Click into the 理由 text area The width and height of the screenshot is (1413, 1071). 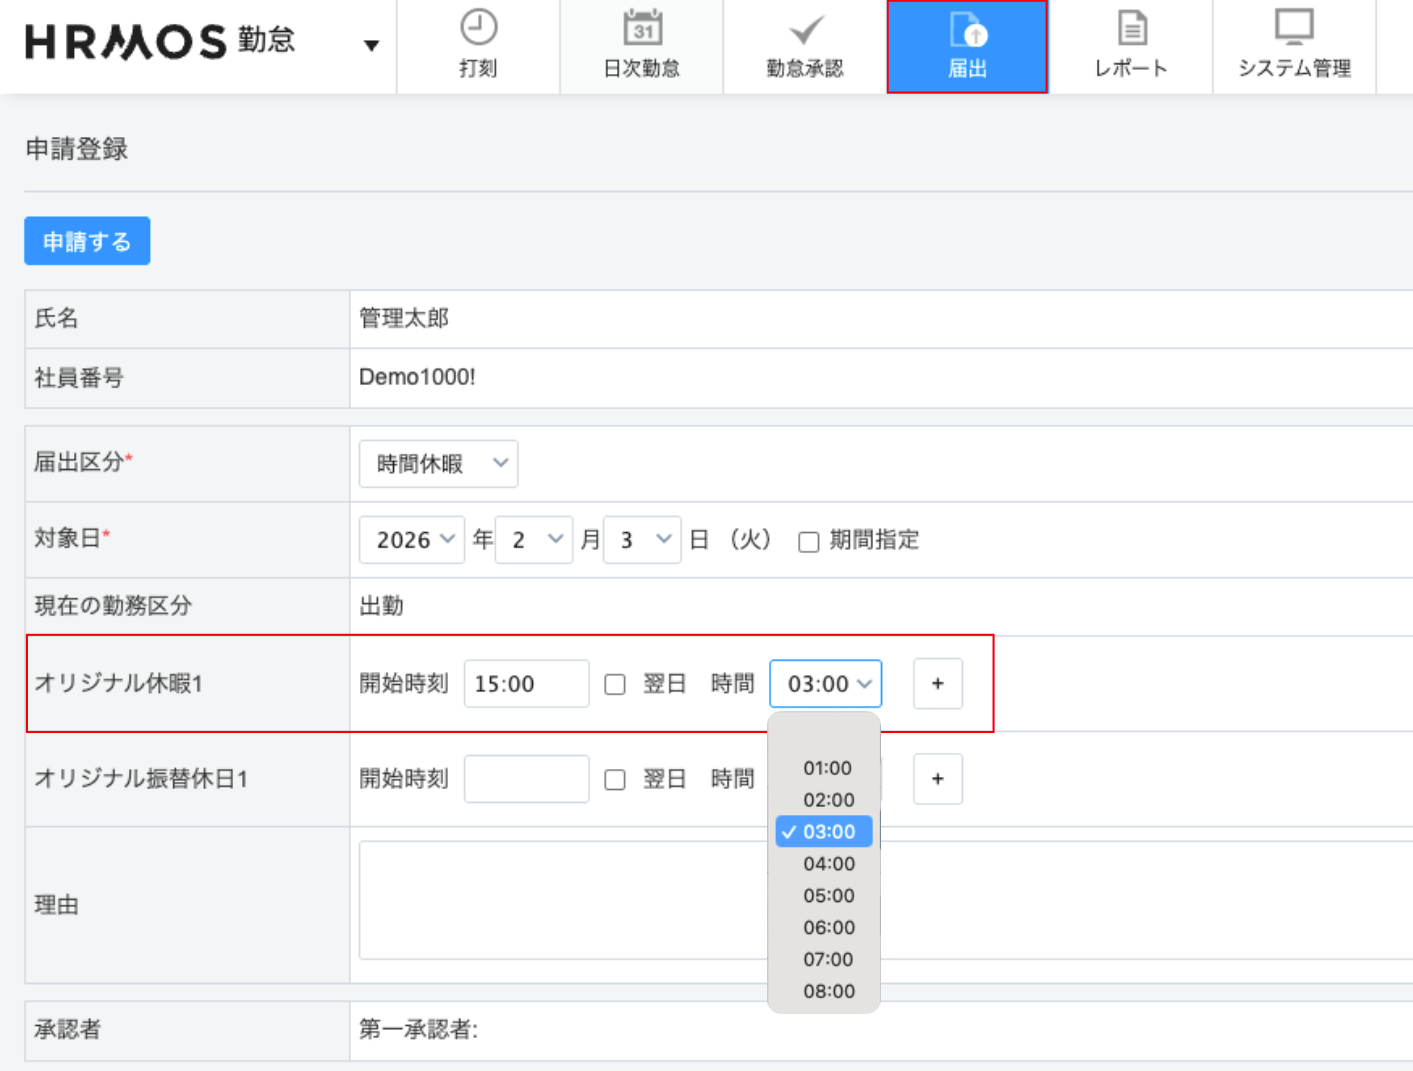click(560, 900)
